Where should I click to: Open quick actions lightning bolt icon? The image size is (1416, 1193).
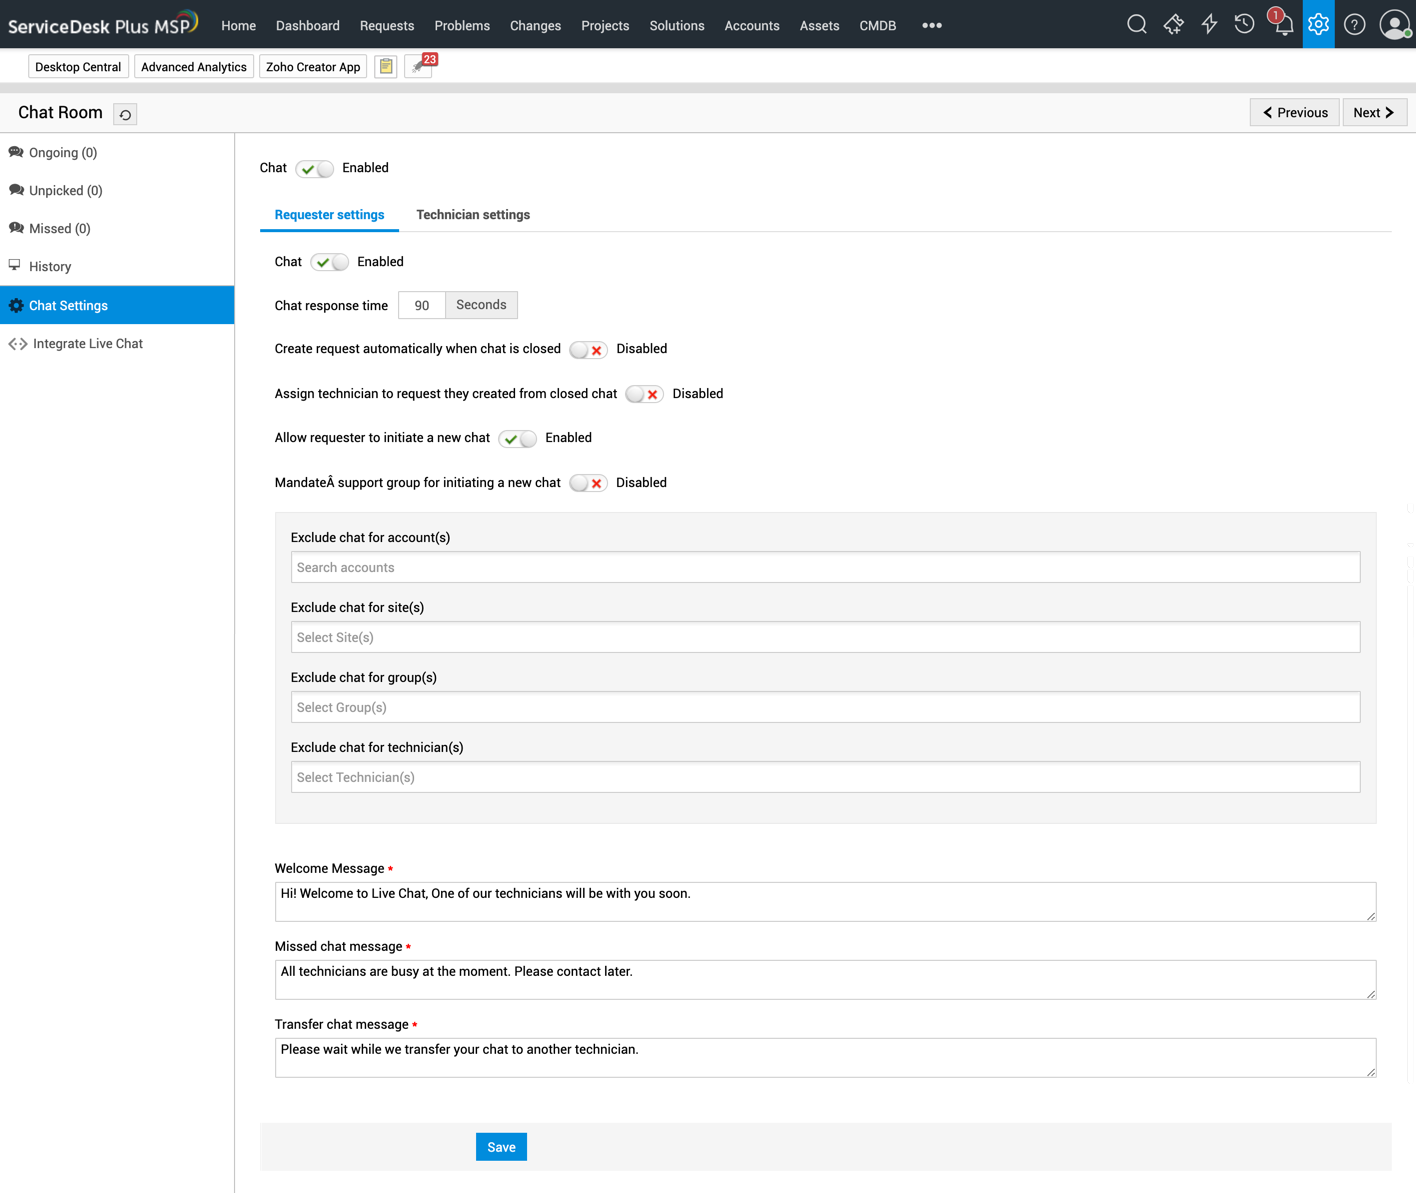pos(1208,24)
